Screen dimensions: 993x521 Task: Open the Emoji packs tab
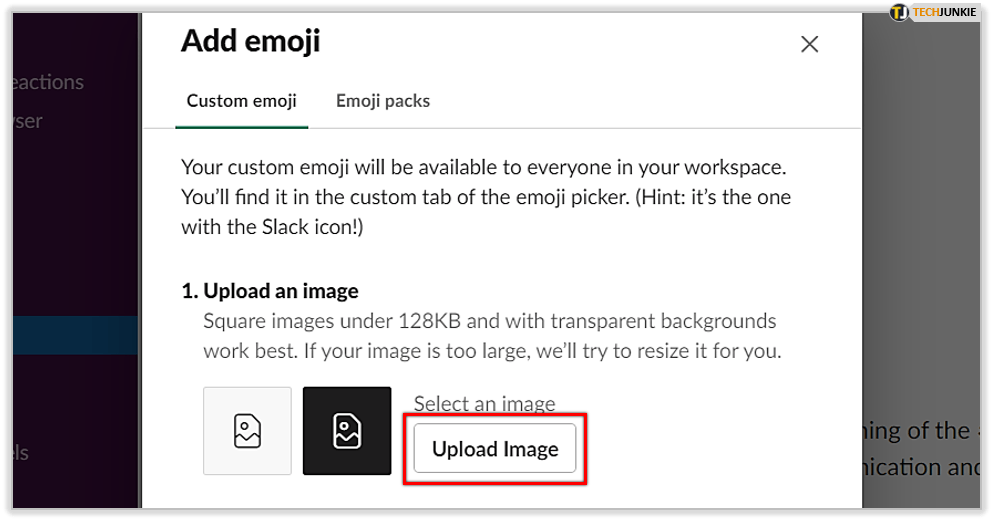pyautogui.click(x=383, y=101)
